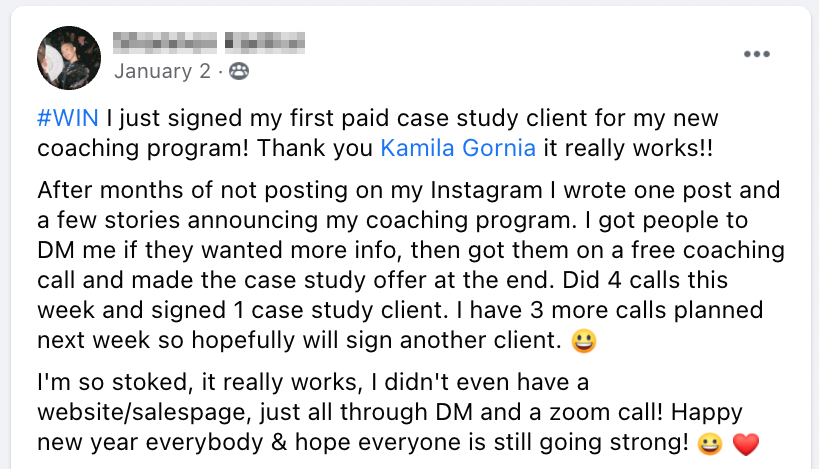This screenshot has height=469, width=819.
Task: Open the three-dot post options menu
Action: (x=757, y=54)
